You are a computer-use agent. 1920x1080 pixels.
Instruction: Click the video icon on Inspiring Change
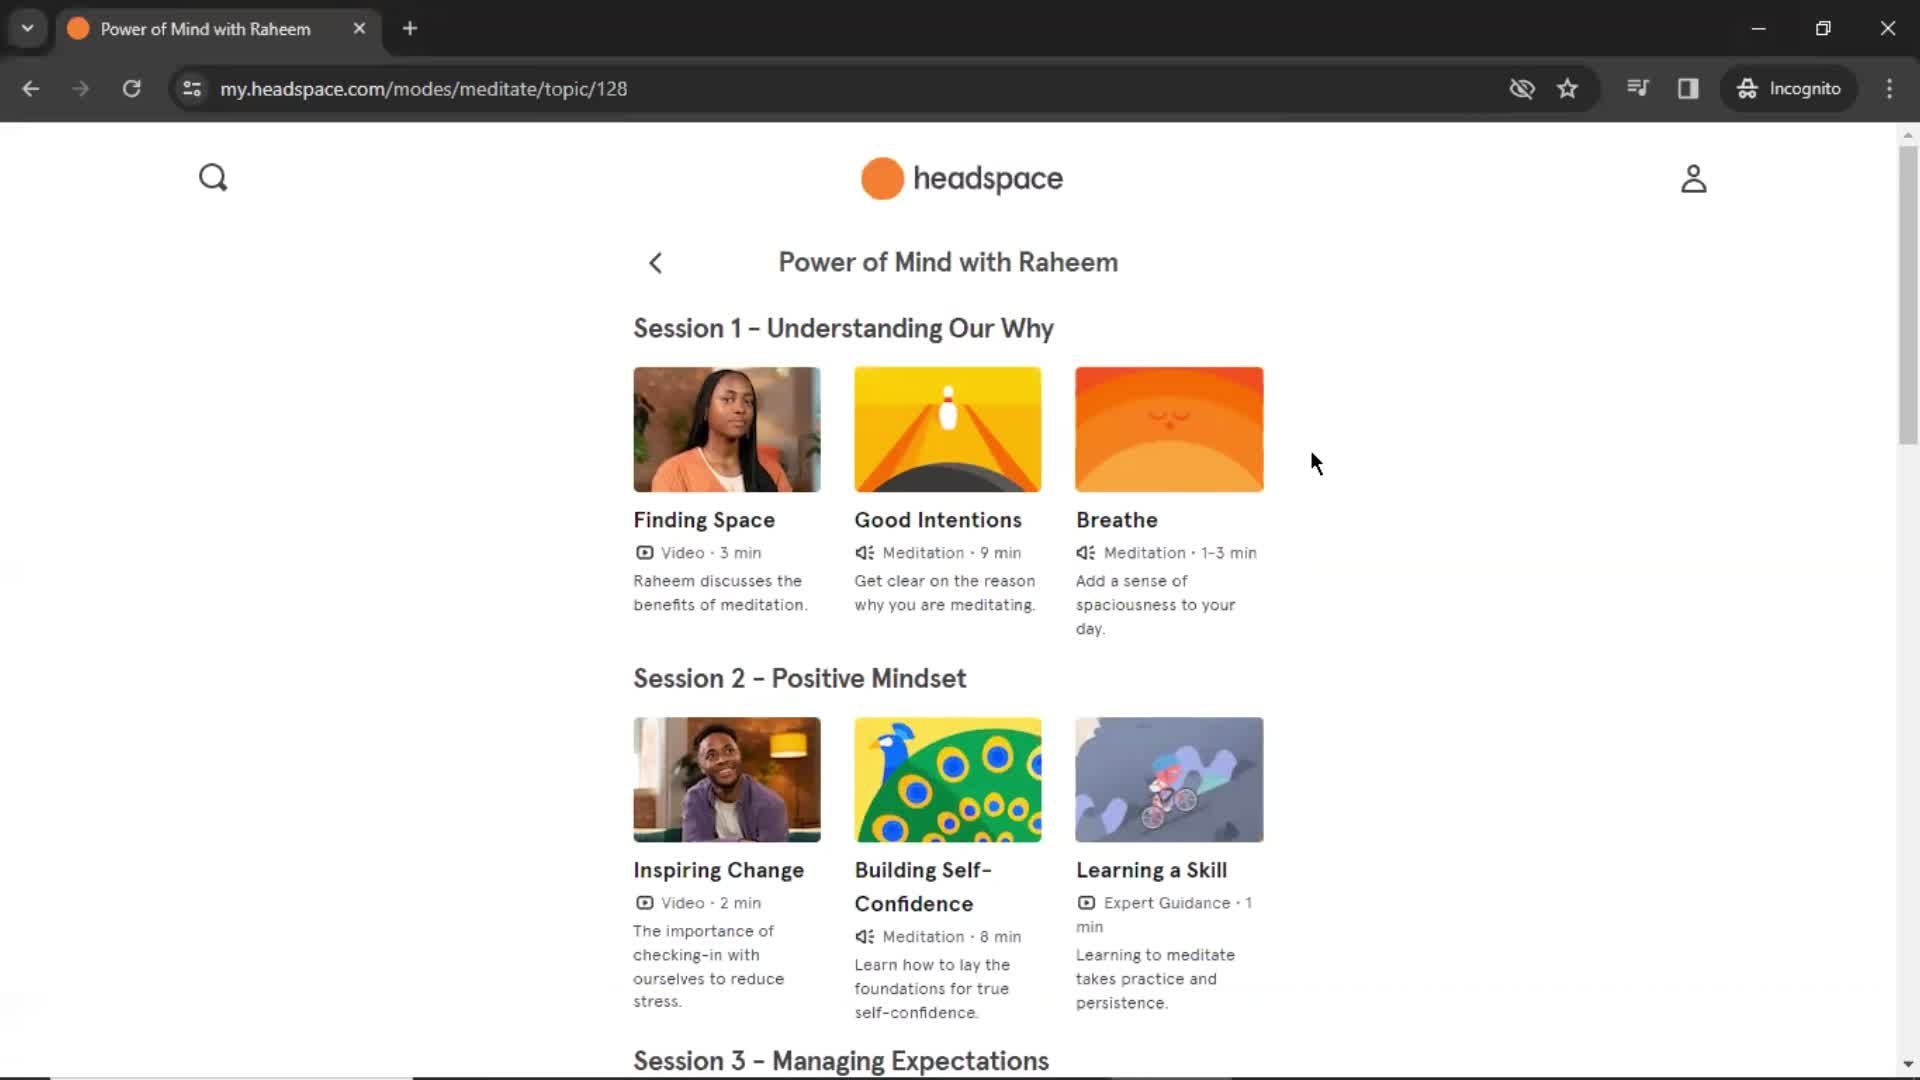645,902
